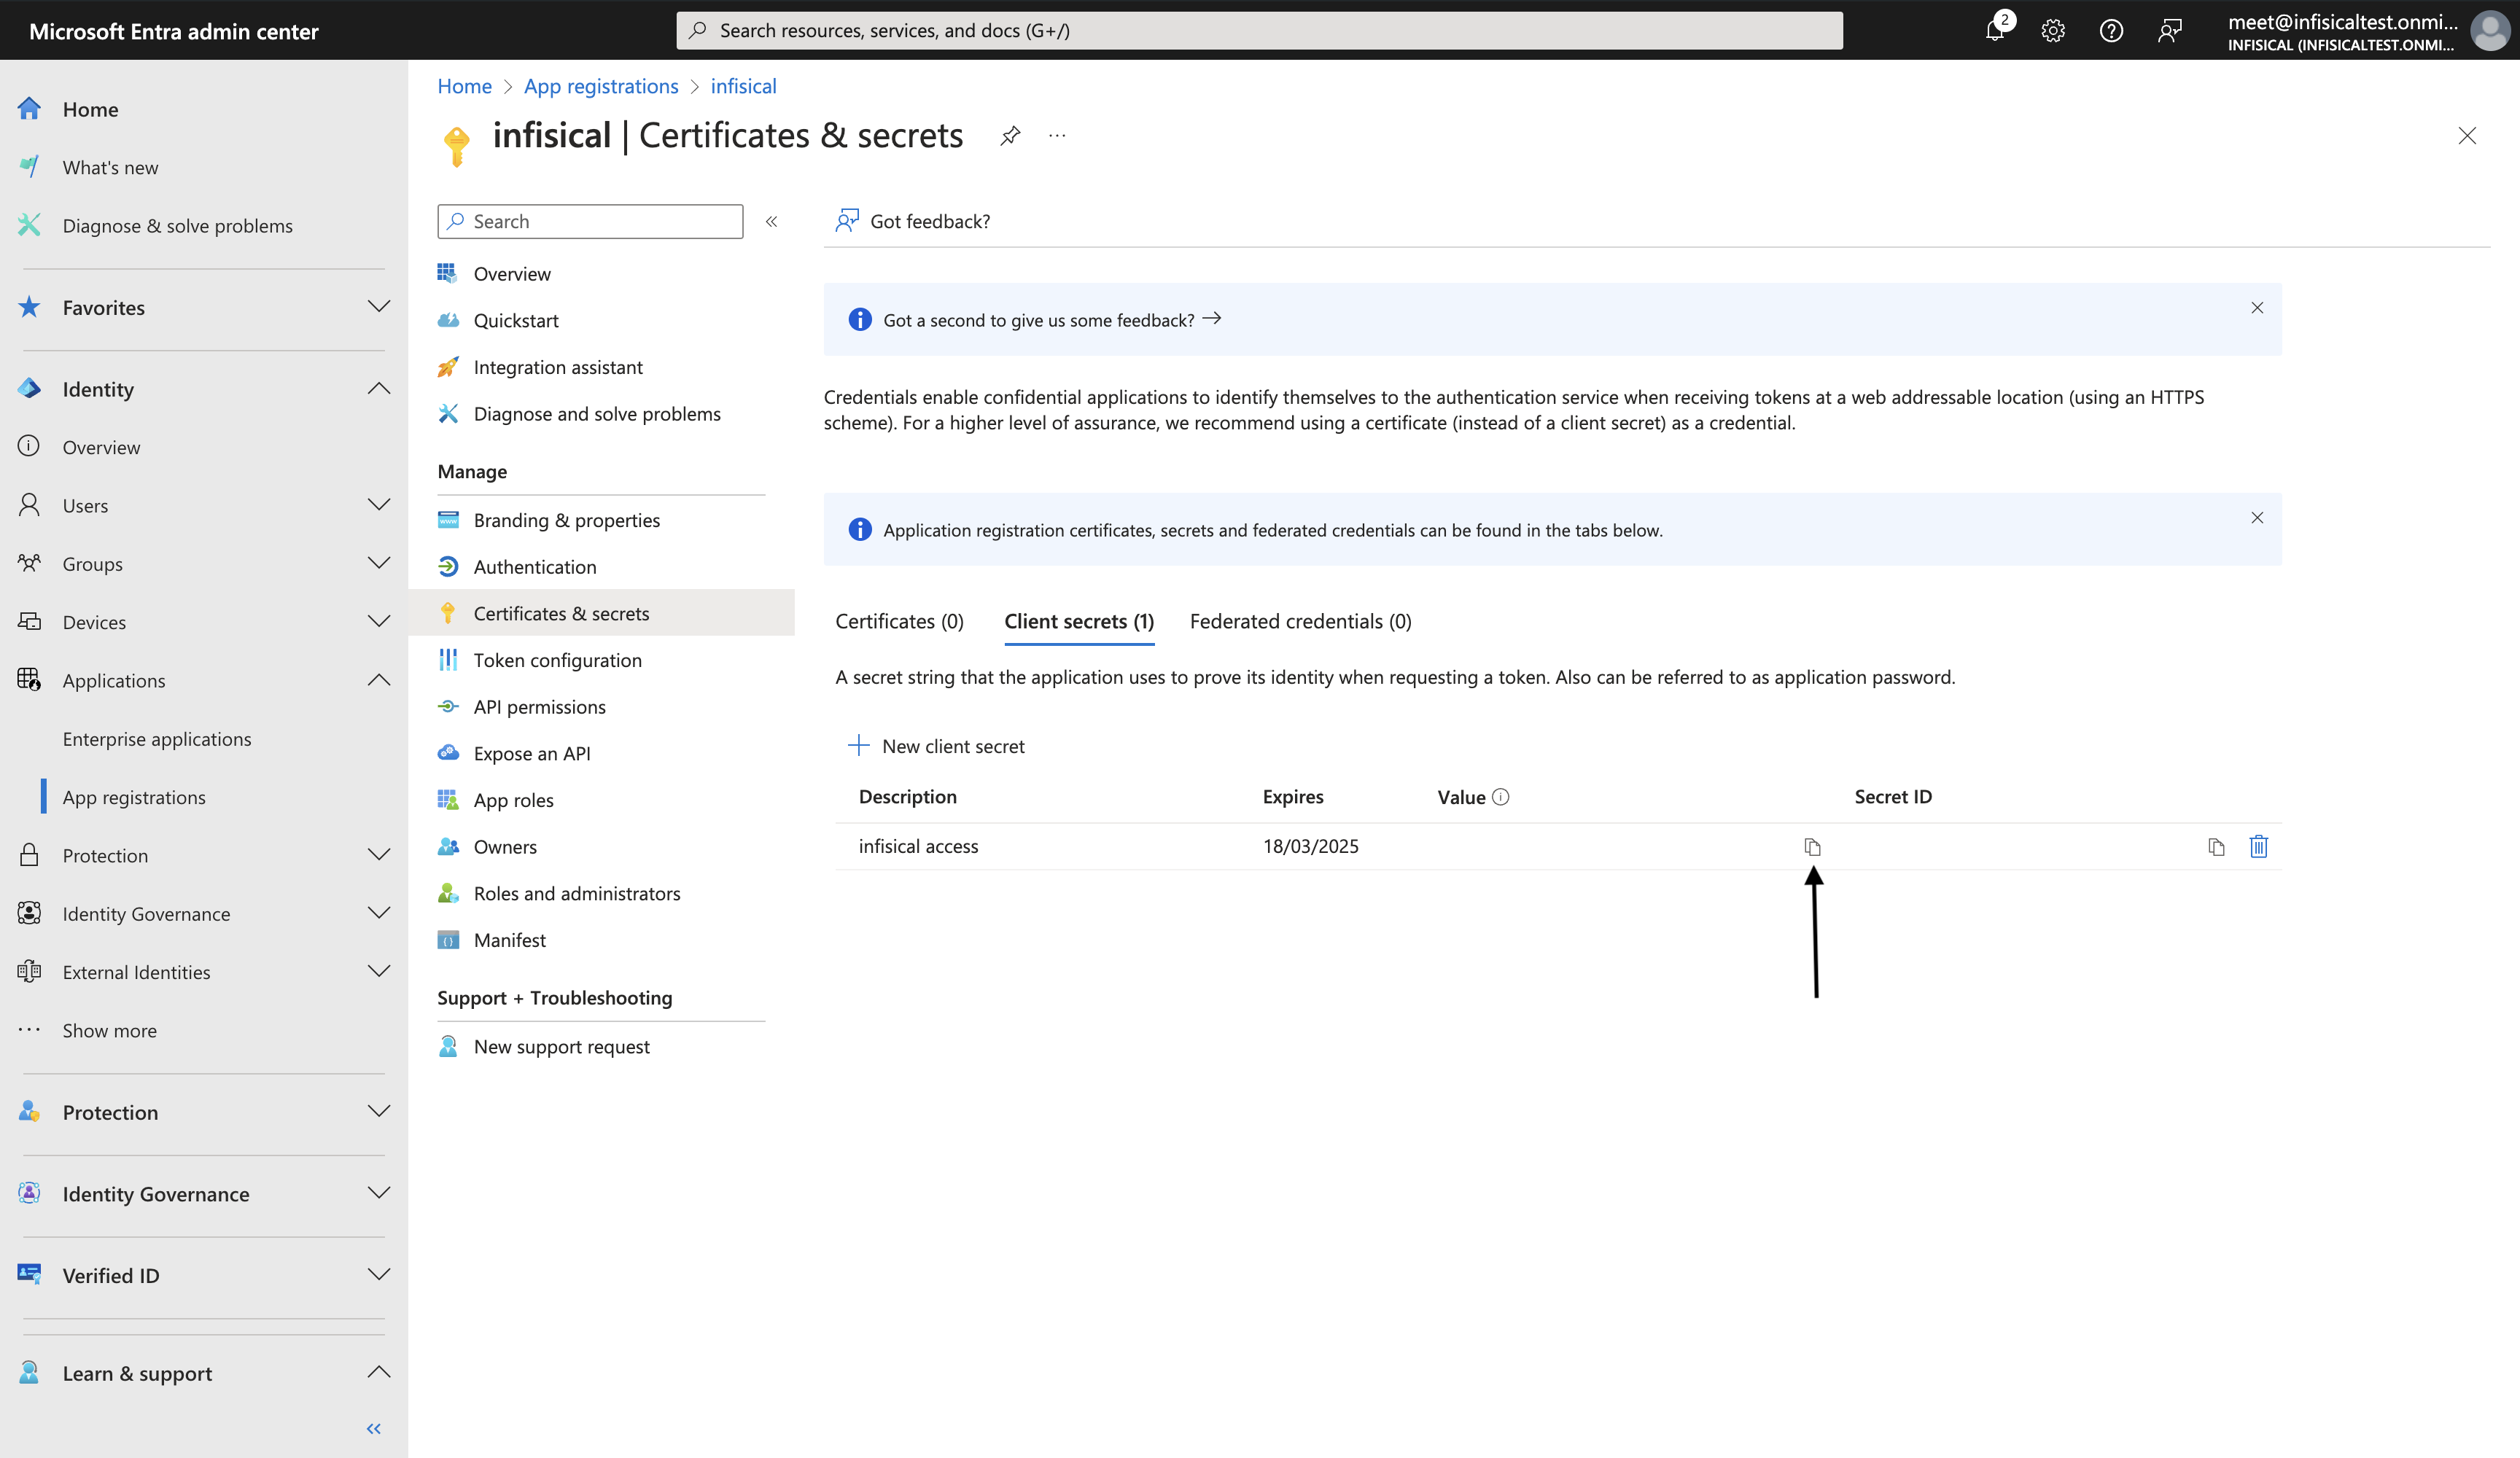Select the Client secrets (1) tab
Image resolution: width=2520 pixels, height=1458 pixels.
[1079, 621]
